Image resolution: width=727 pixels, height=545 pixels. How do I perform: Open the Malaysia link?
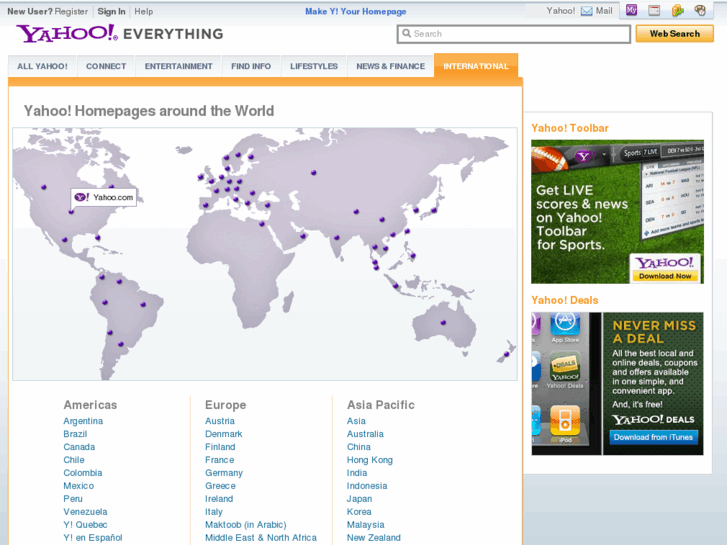pos(365,525)
